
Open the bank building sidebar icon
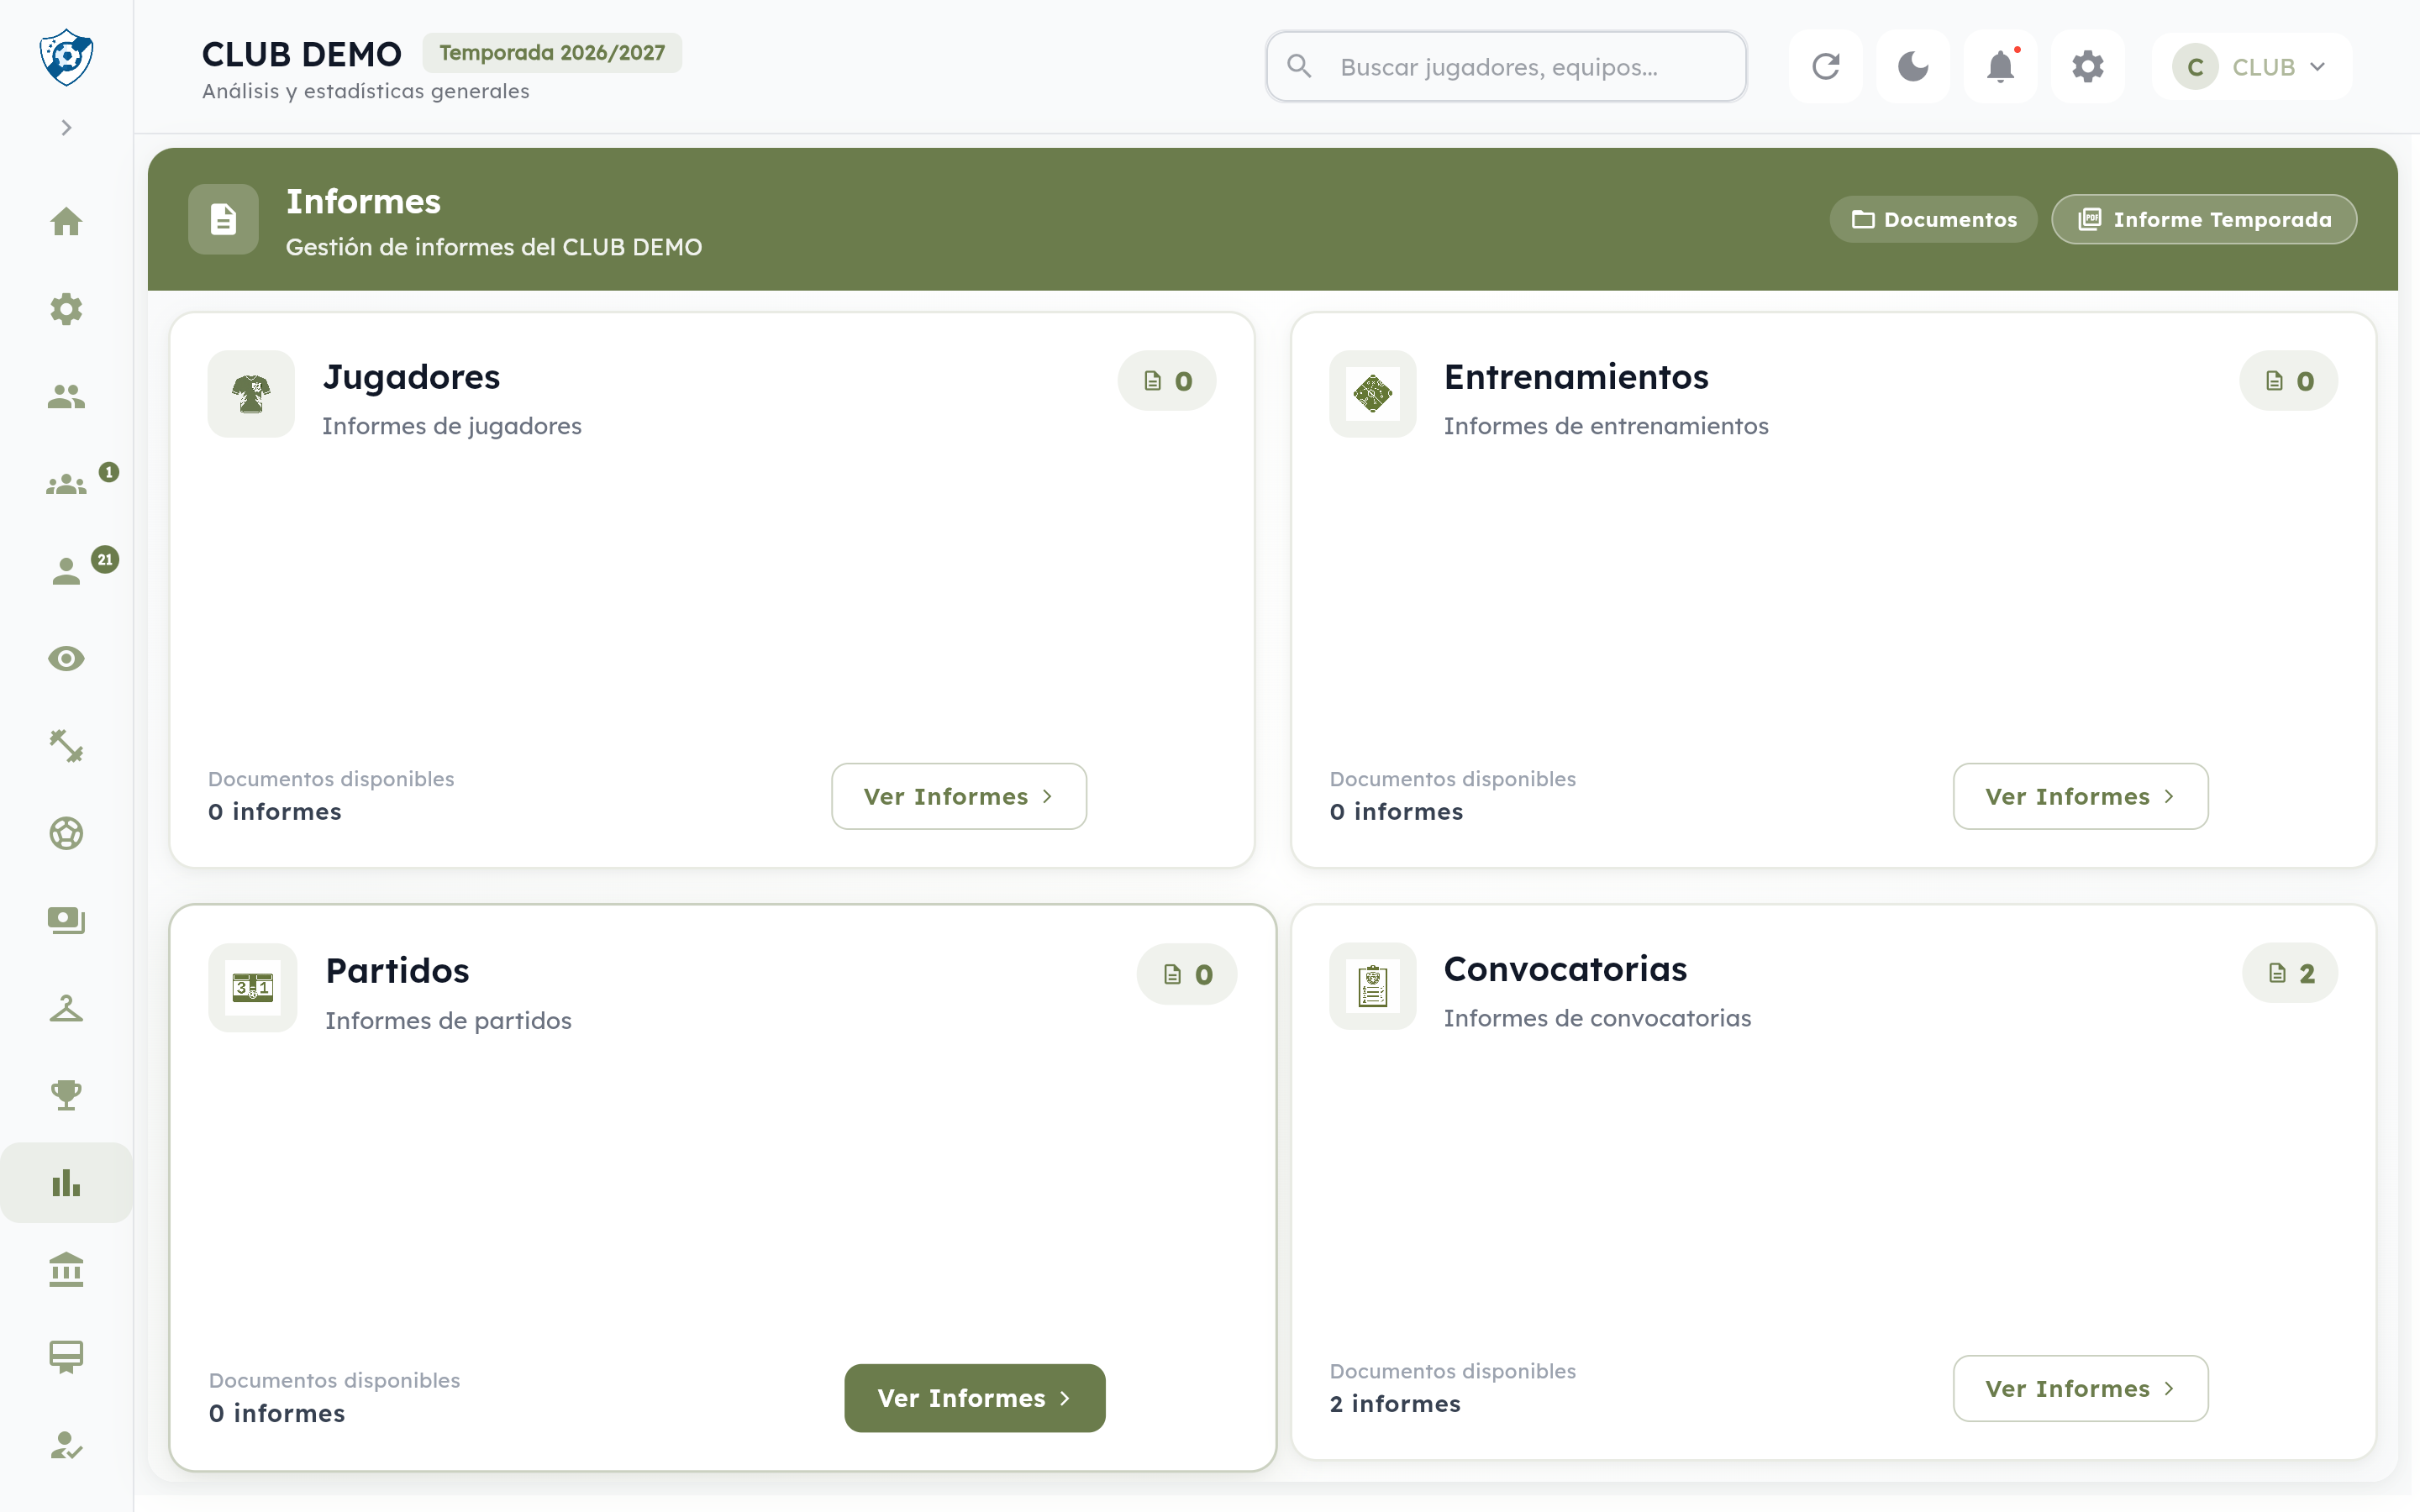tap(66, 1270)
